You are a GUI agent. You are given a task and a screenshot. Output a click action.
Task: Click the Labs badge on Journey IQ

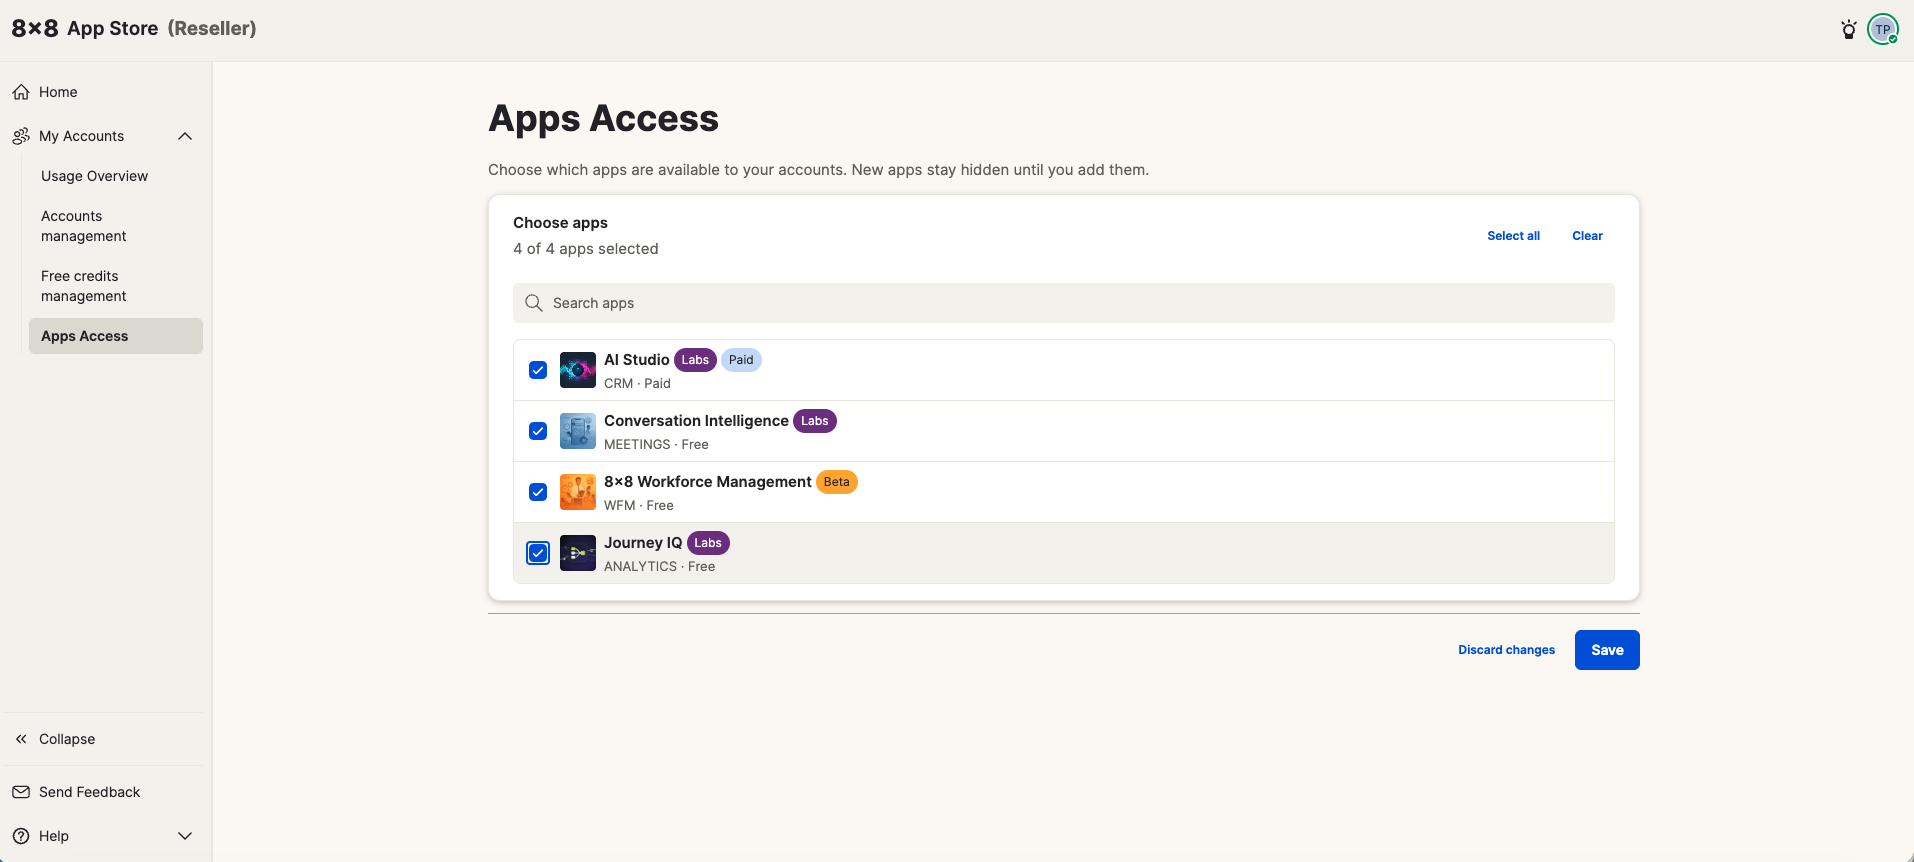pyautogui.click(x=708, y=543)
